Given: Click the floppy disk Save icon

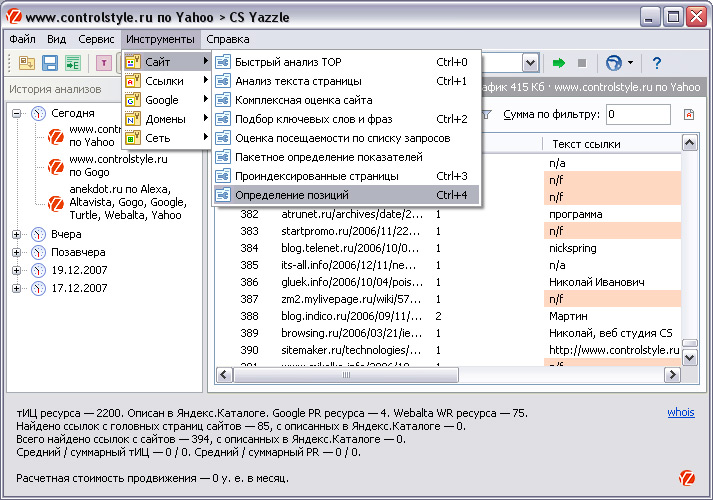Looking at the screenshot, I should tap(49, 63).
